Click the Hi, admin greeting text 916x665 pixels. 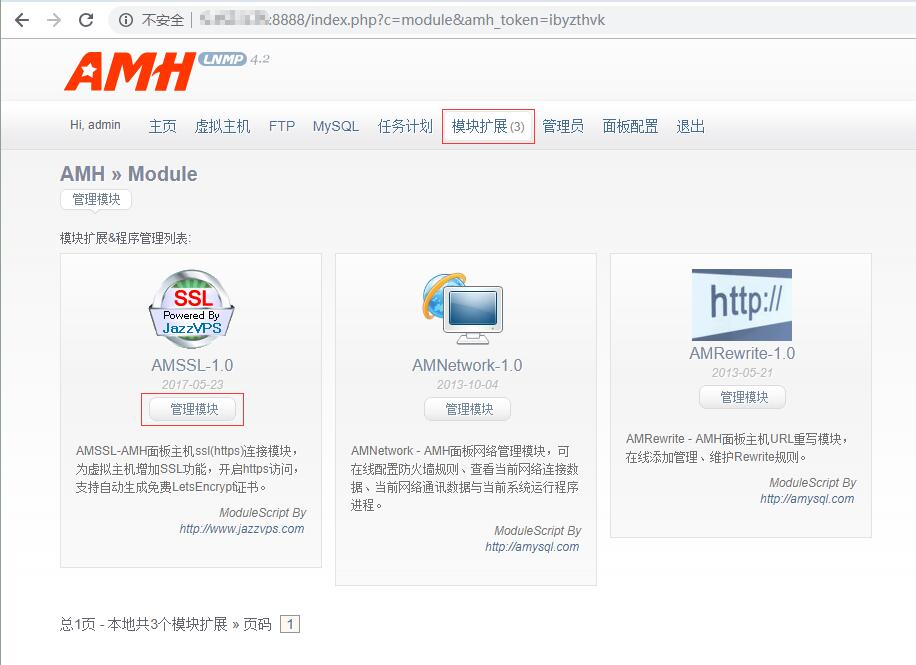[95, 125]
